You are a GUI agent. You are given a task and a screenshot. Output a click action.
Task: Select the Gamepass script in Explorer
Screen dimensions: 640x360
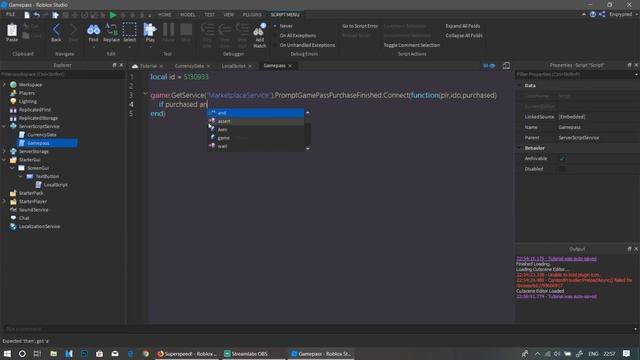coord(38,143)
